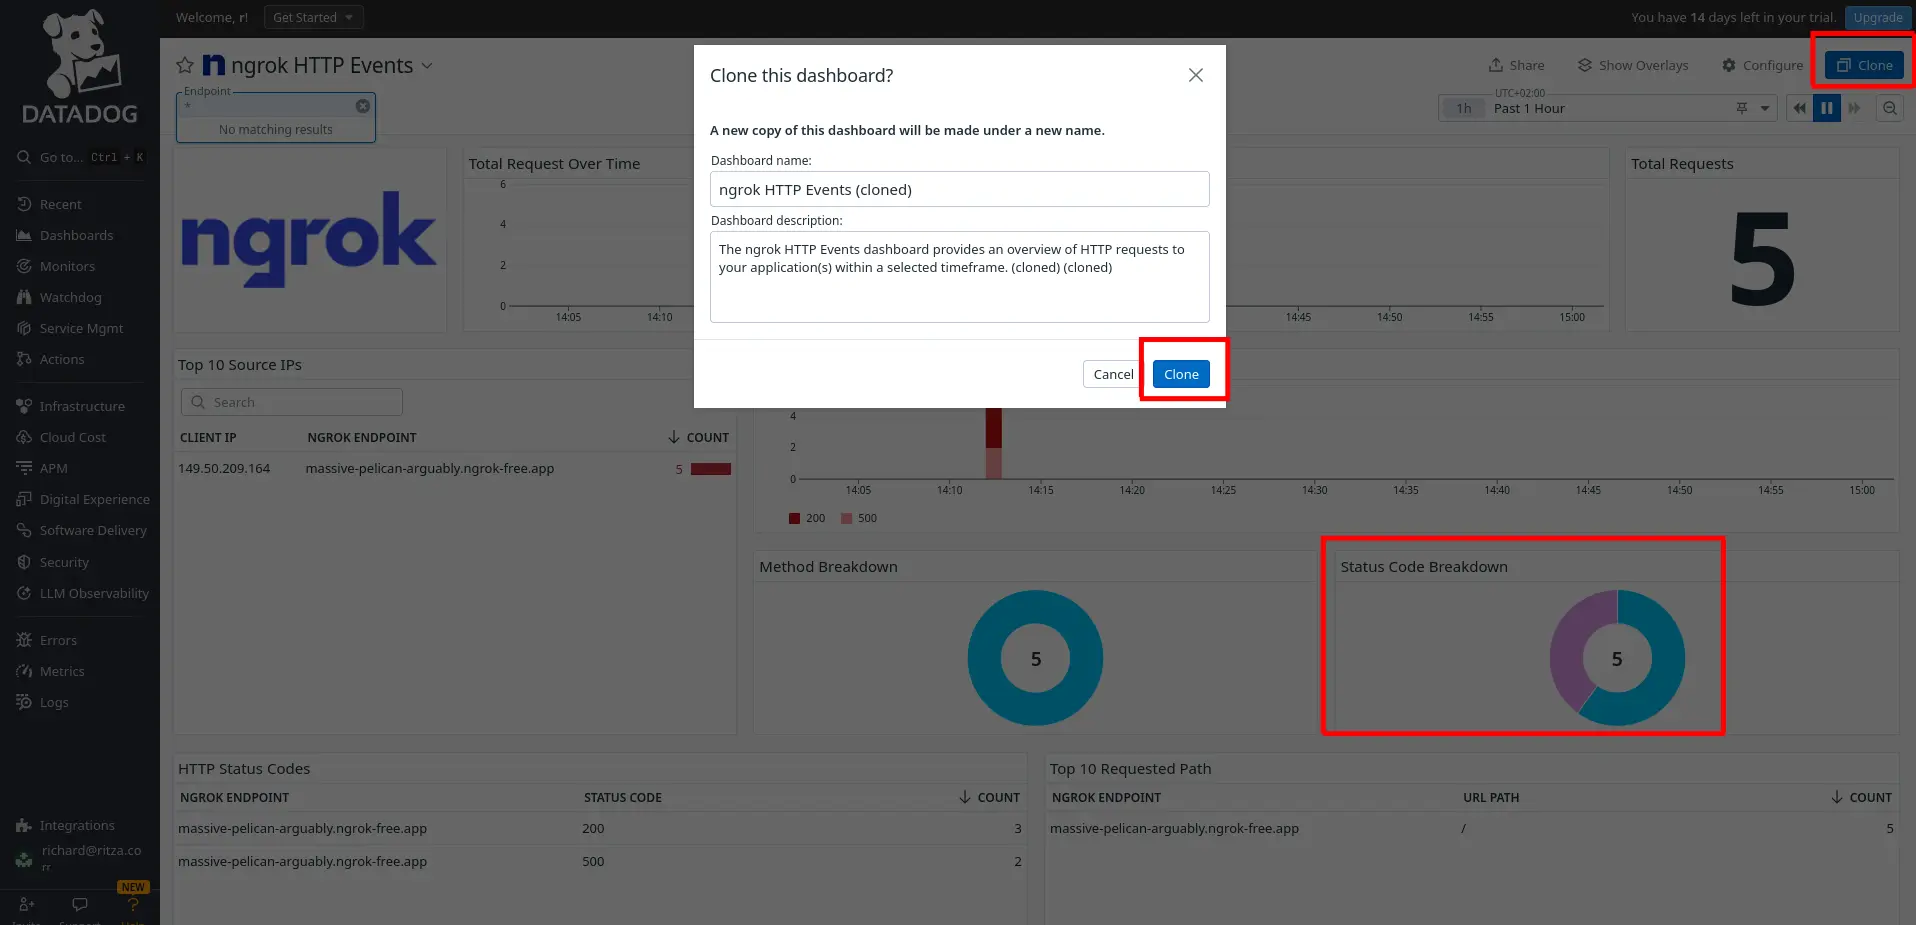1916x925 pixels.
Task: Click Cancel in the clone dialog
Action: pyautogui.click(x=1113, y=374)
